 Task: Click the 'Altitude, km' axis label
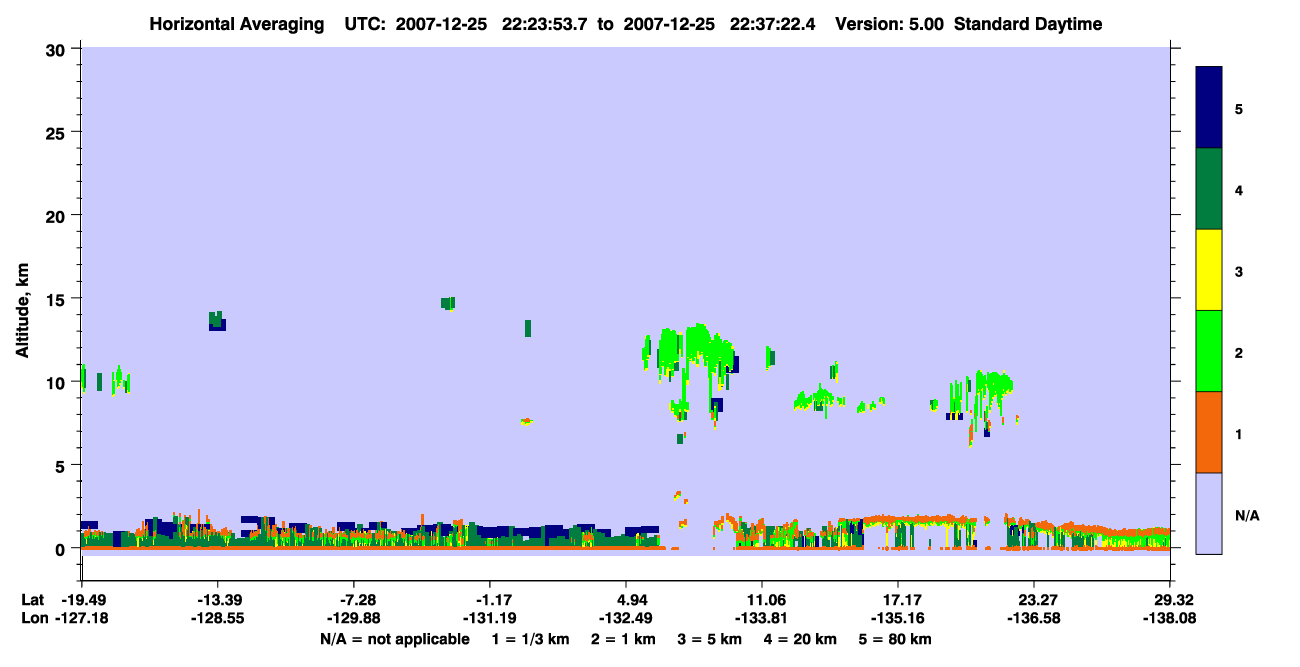click(x=22, y=312)
